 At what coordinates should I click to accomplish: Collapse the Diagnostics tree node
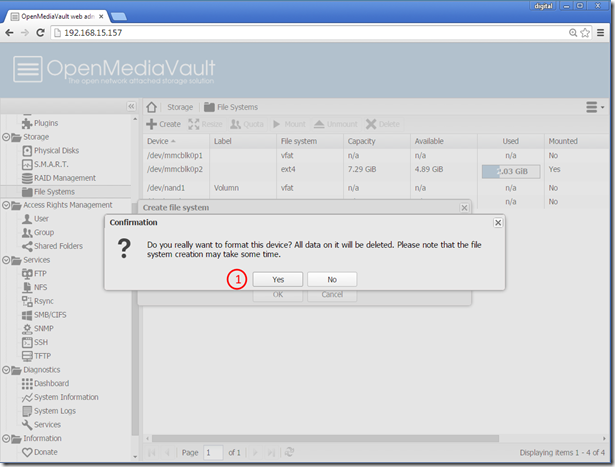pos(6,370)
